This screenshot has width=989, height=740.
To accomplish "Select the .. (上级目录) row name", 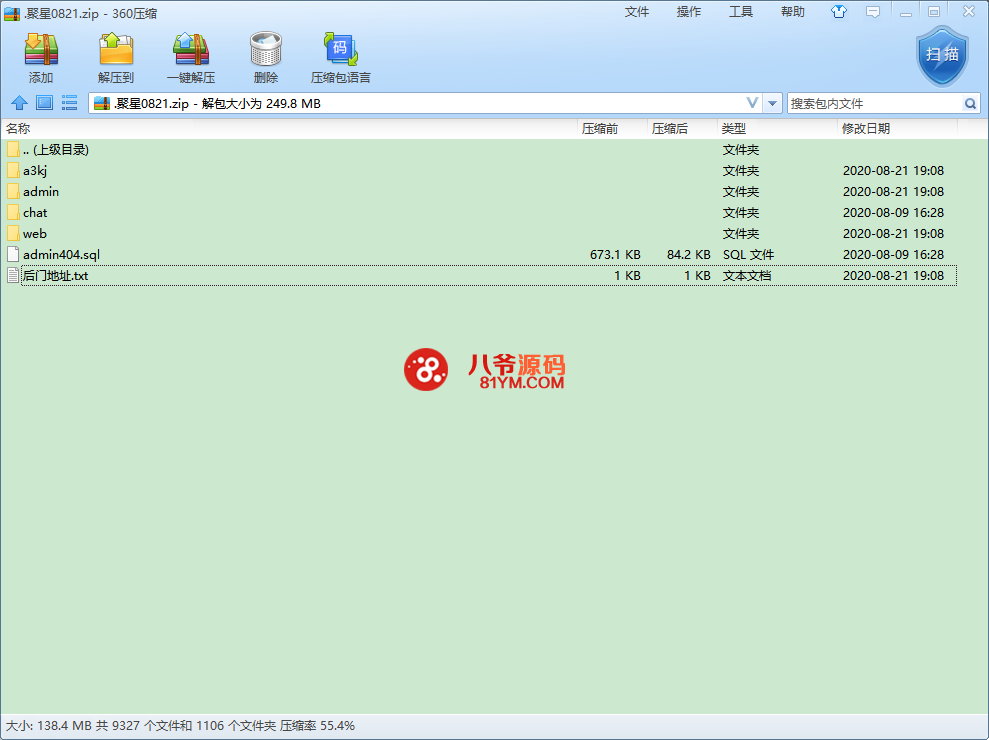I will [x=56, y=150].
